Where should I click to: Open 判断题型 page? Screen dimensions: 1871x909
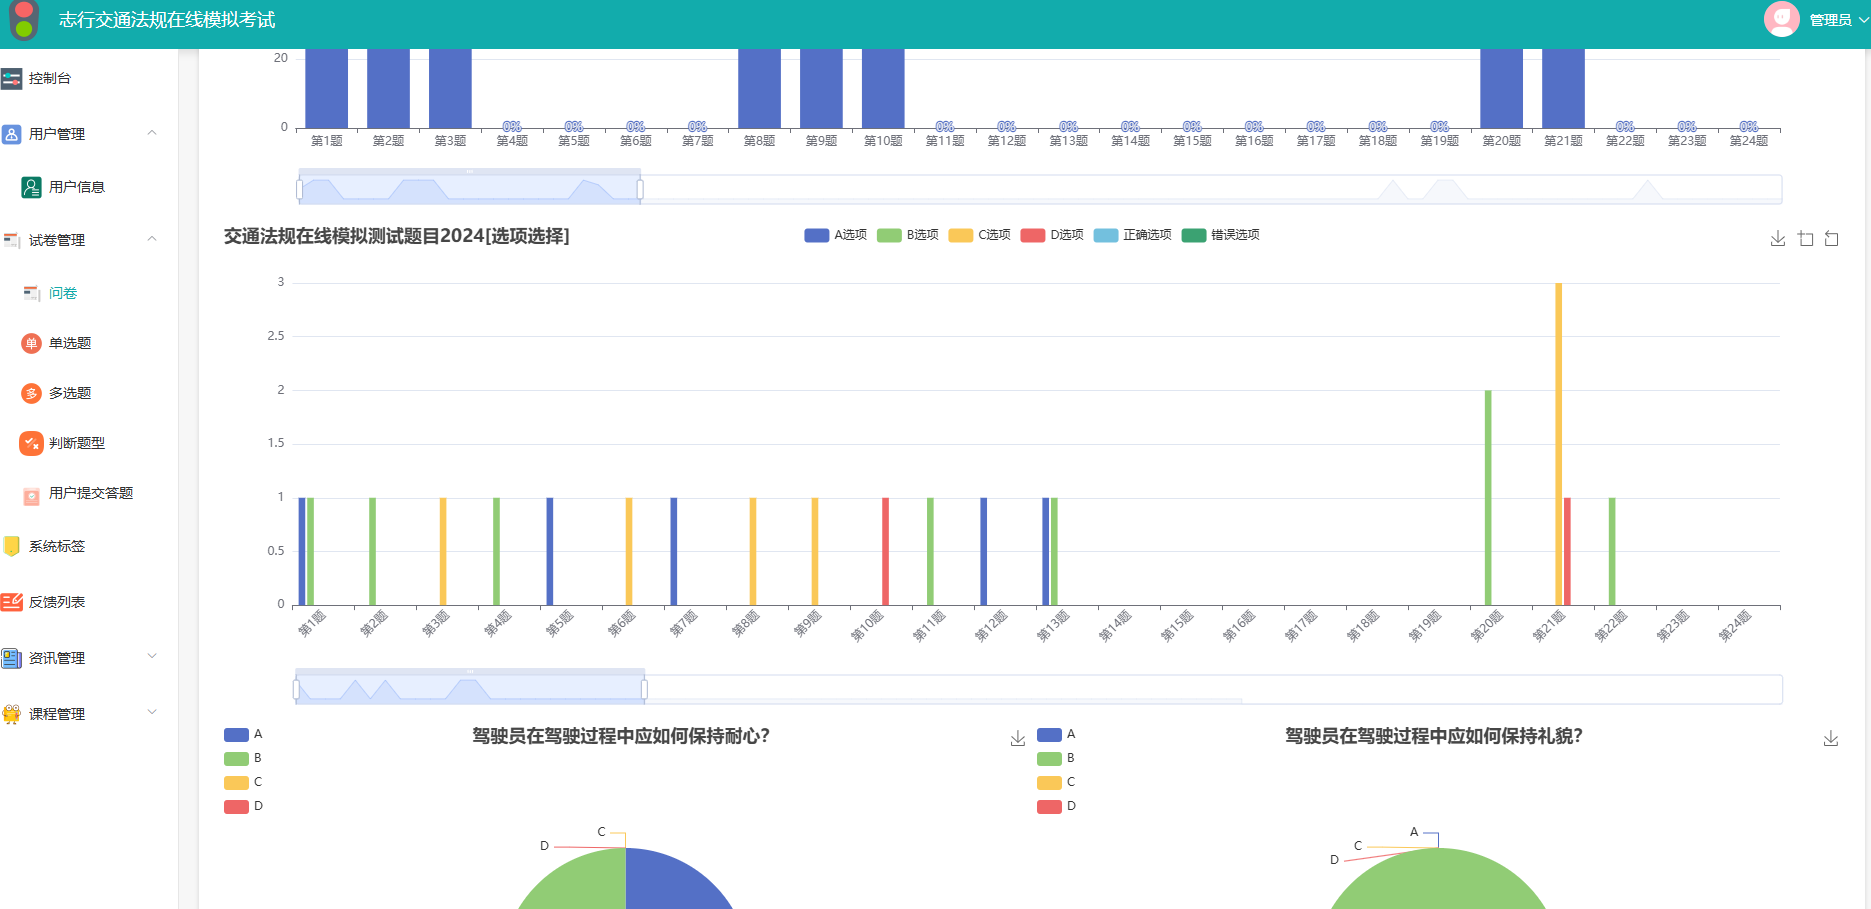[x=77, y=443]
